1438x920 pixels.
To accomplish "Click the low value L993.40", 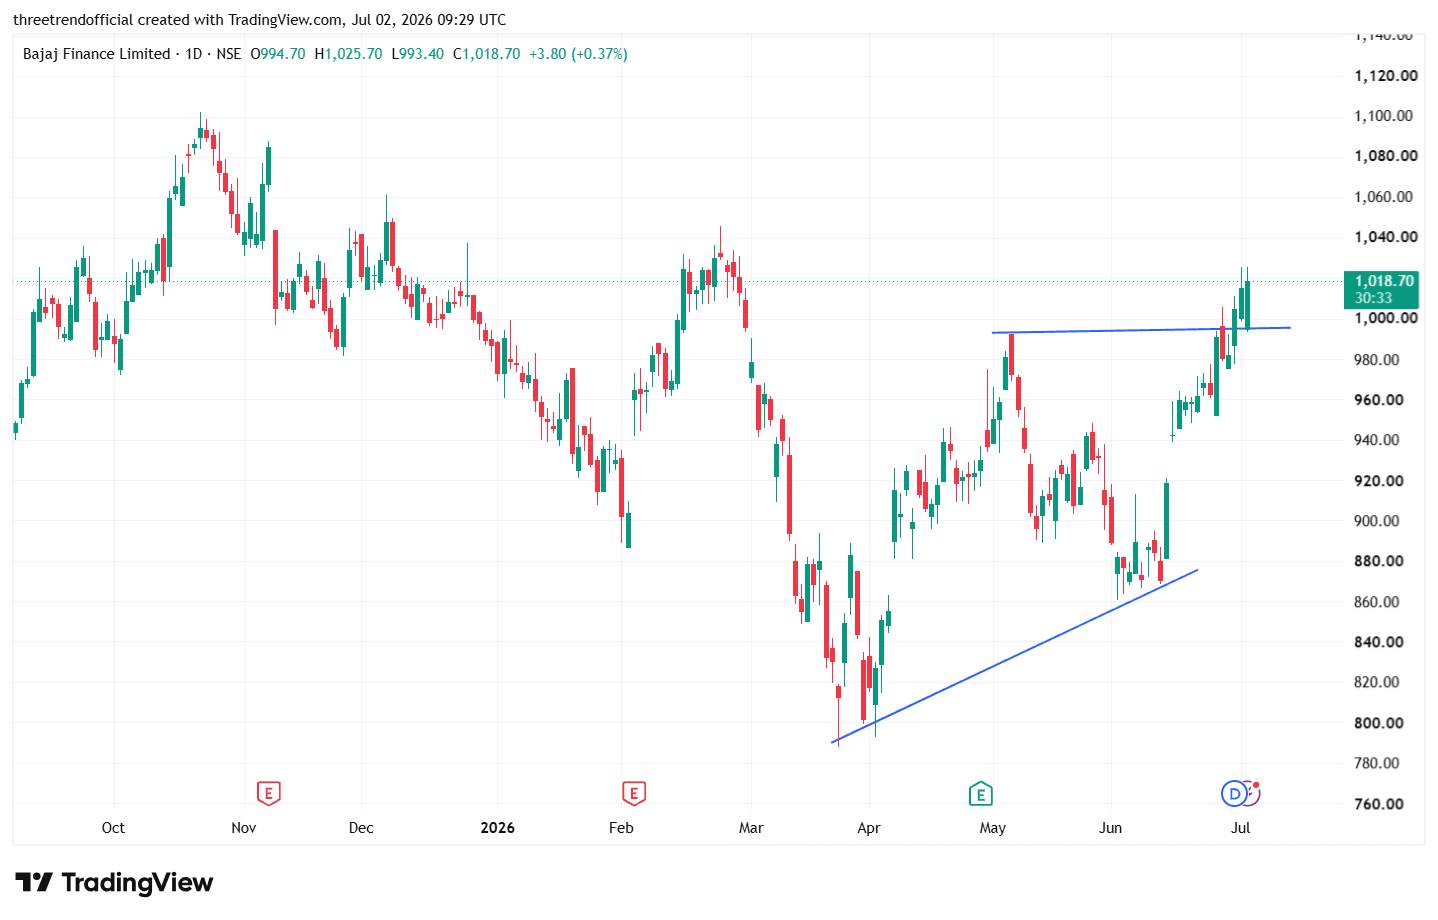I will click(x=417, y=54).
